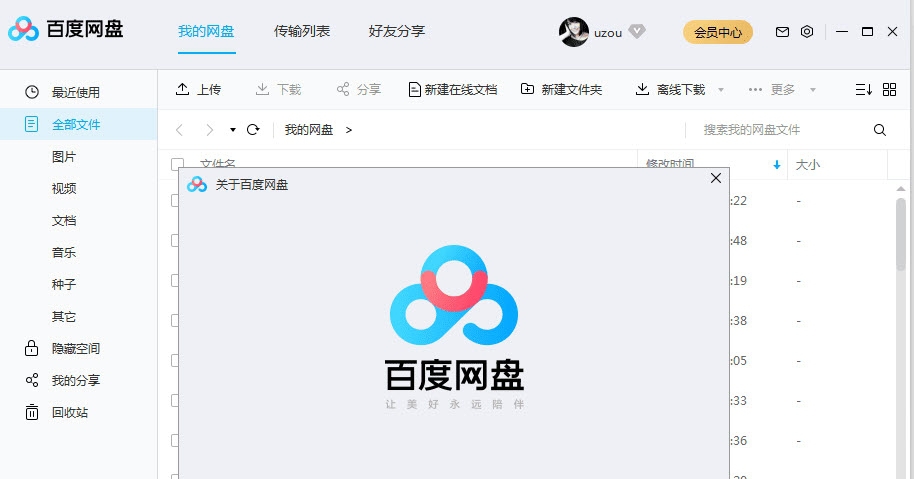Click the 离线下载 button

click(670, 89)
